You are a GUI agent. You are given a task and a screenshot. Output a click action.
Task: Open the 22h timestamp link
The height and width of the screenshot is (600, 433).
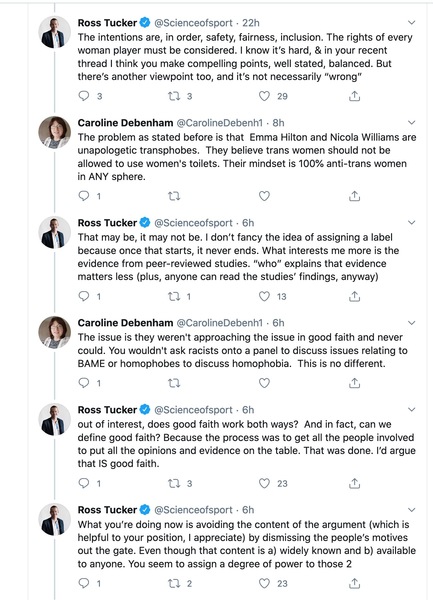251,23
